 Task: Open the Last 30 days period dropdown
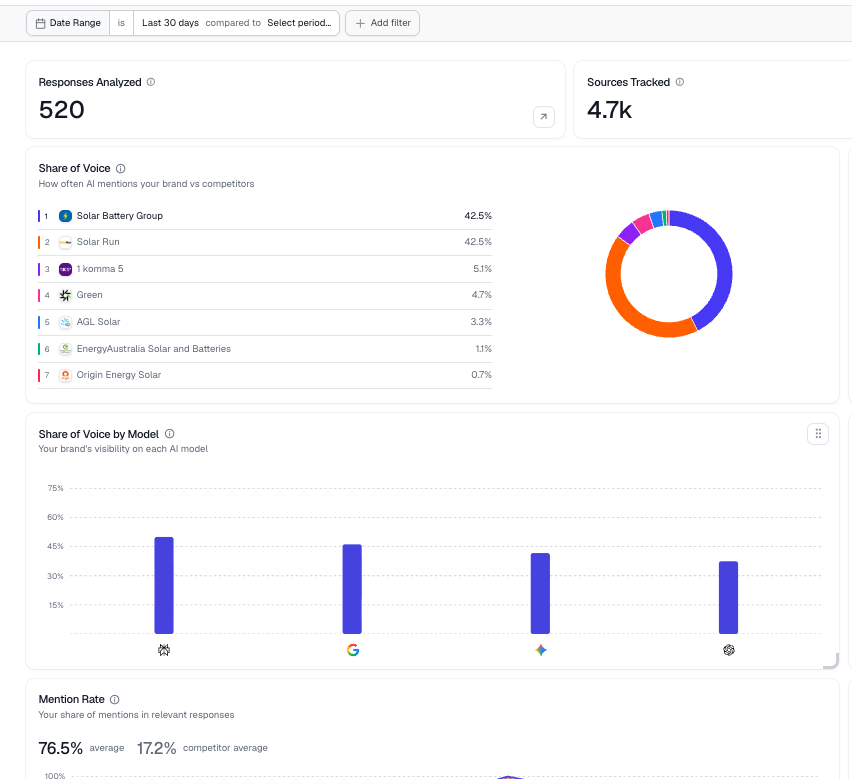click(x=170, y=23)
